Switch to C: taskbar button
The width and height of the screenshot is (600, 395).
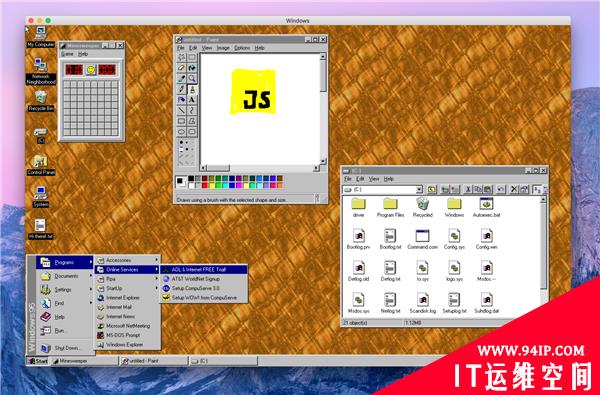223,361
